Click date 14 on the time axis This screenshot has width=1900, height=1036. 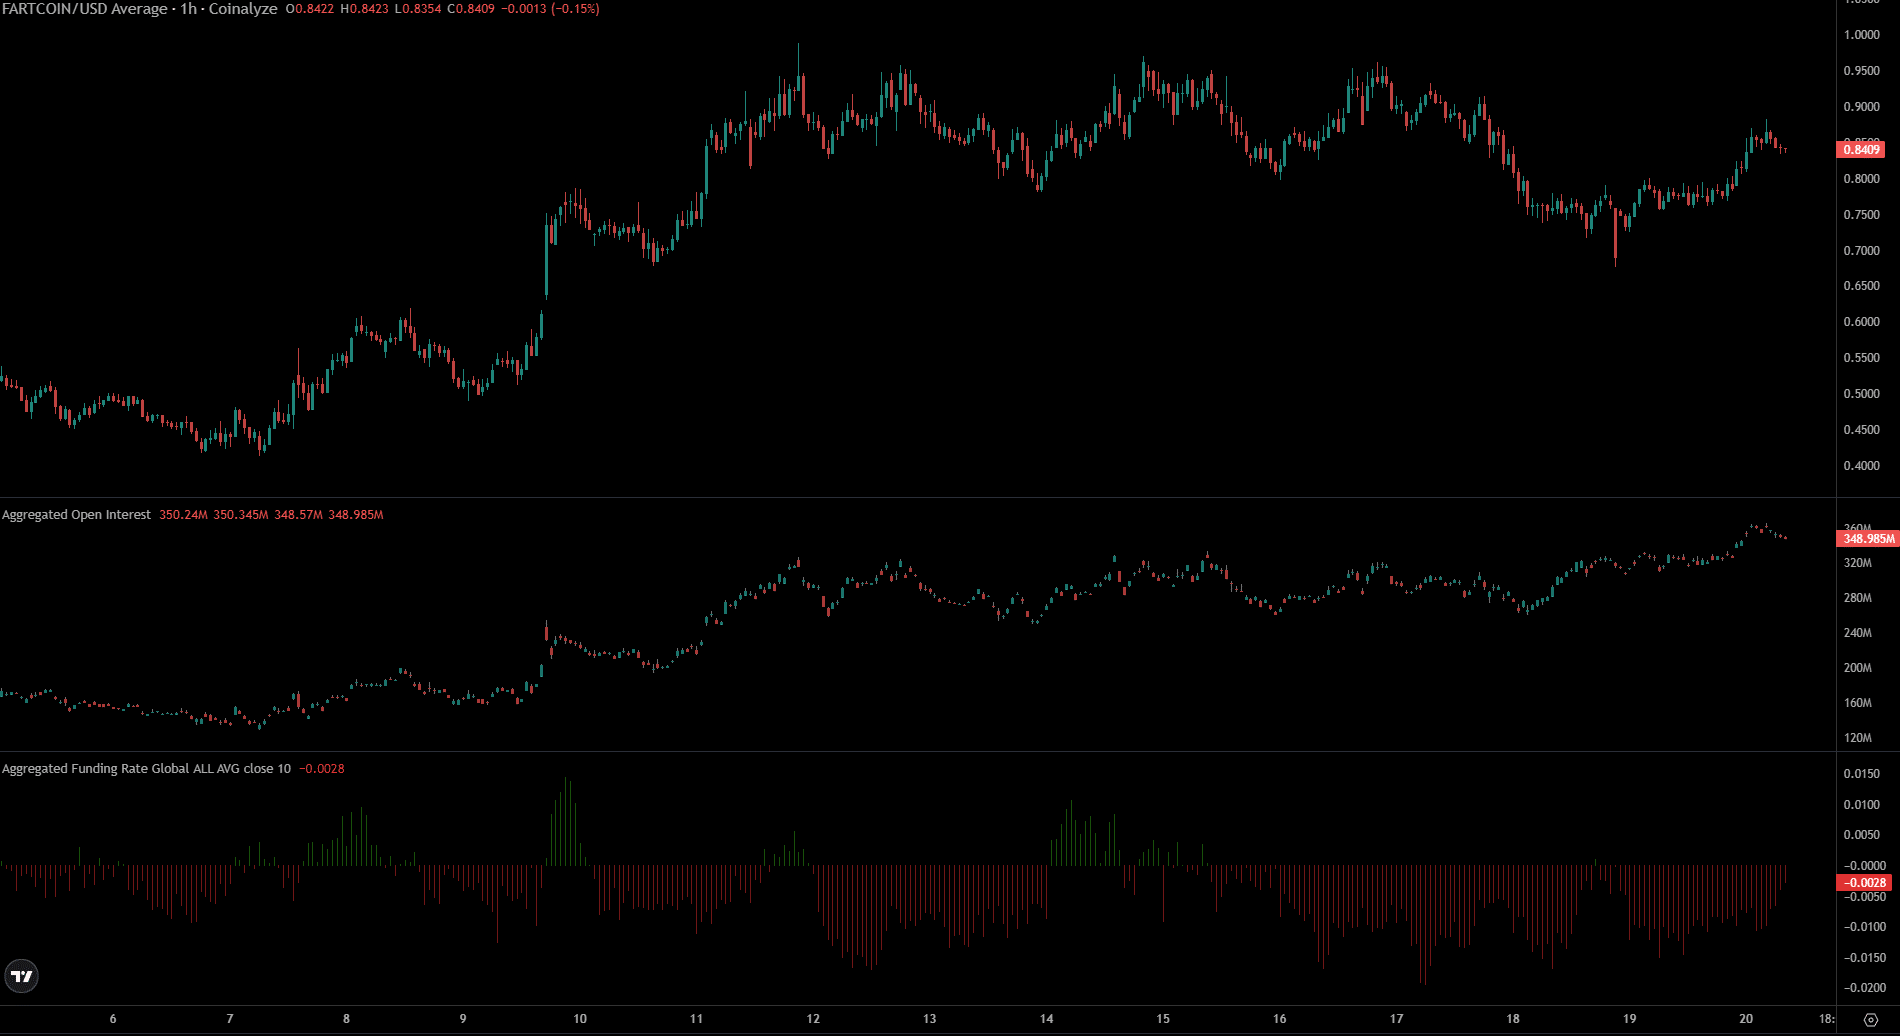pyautogui.click(x=1046, y=1019)
